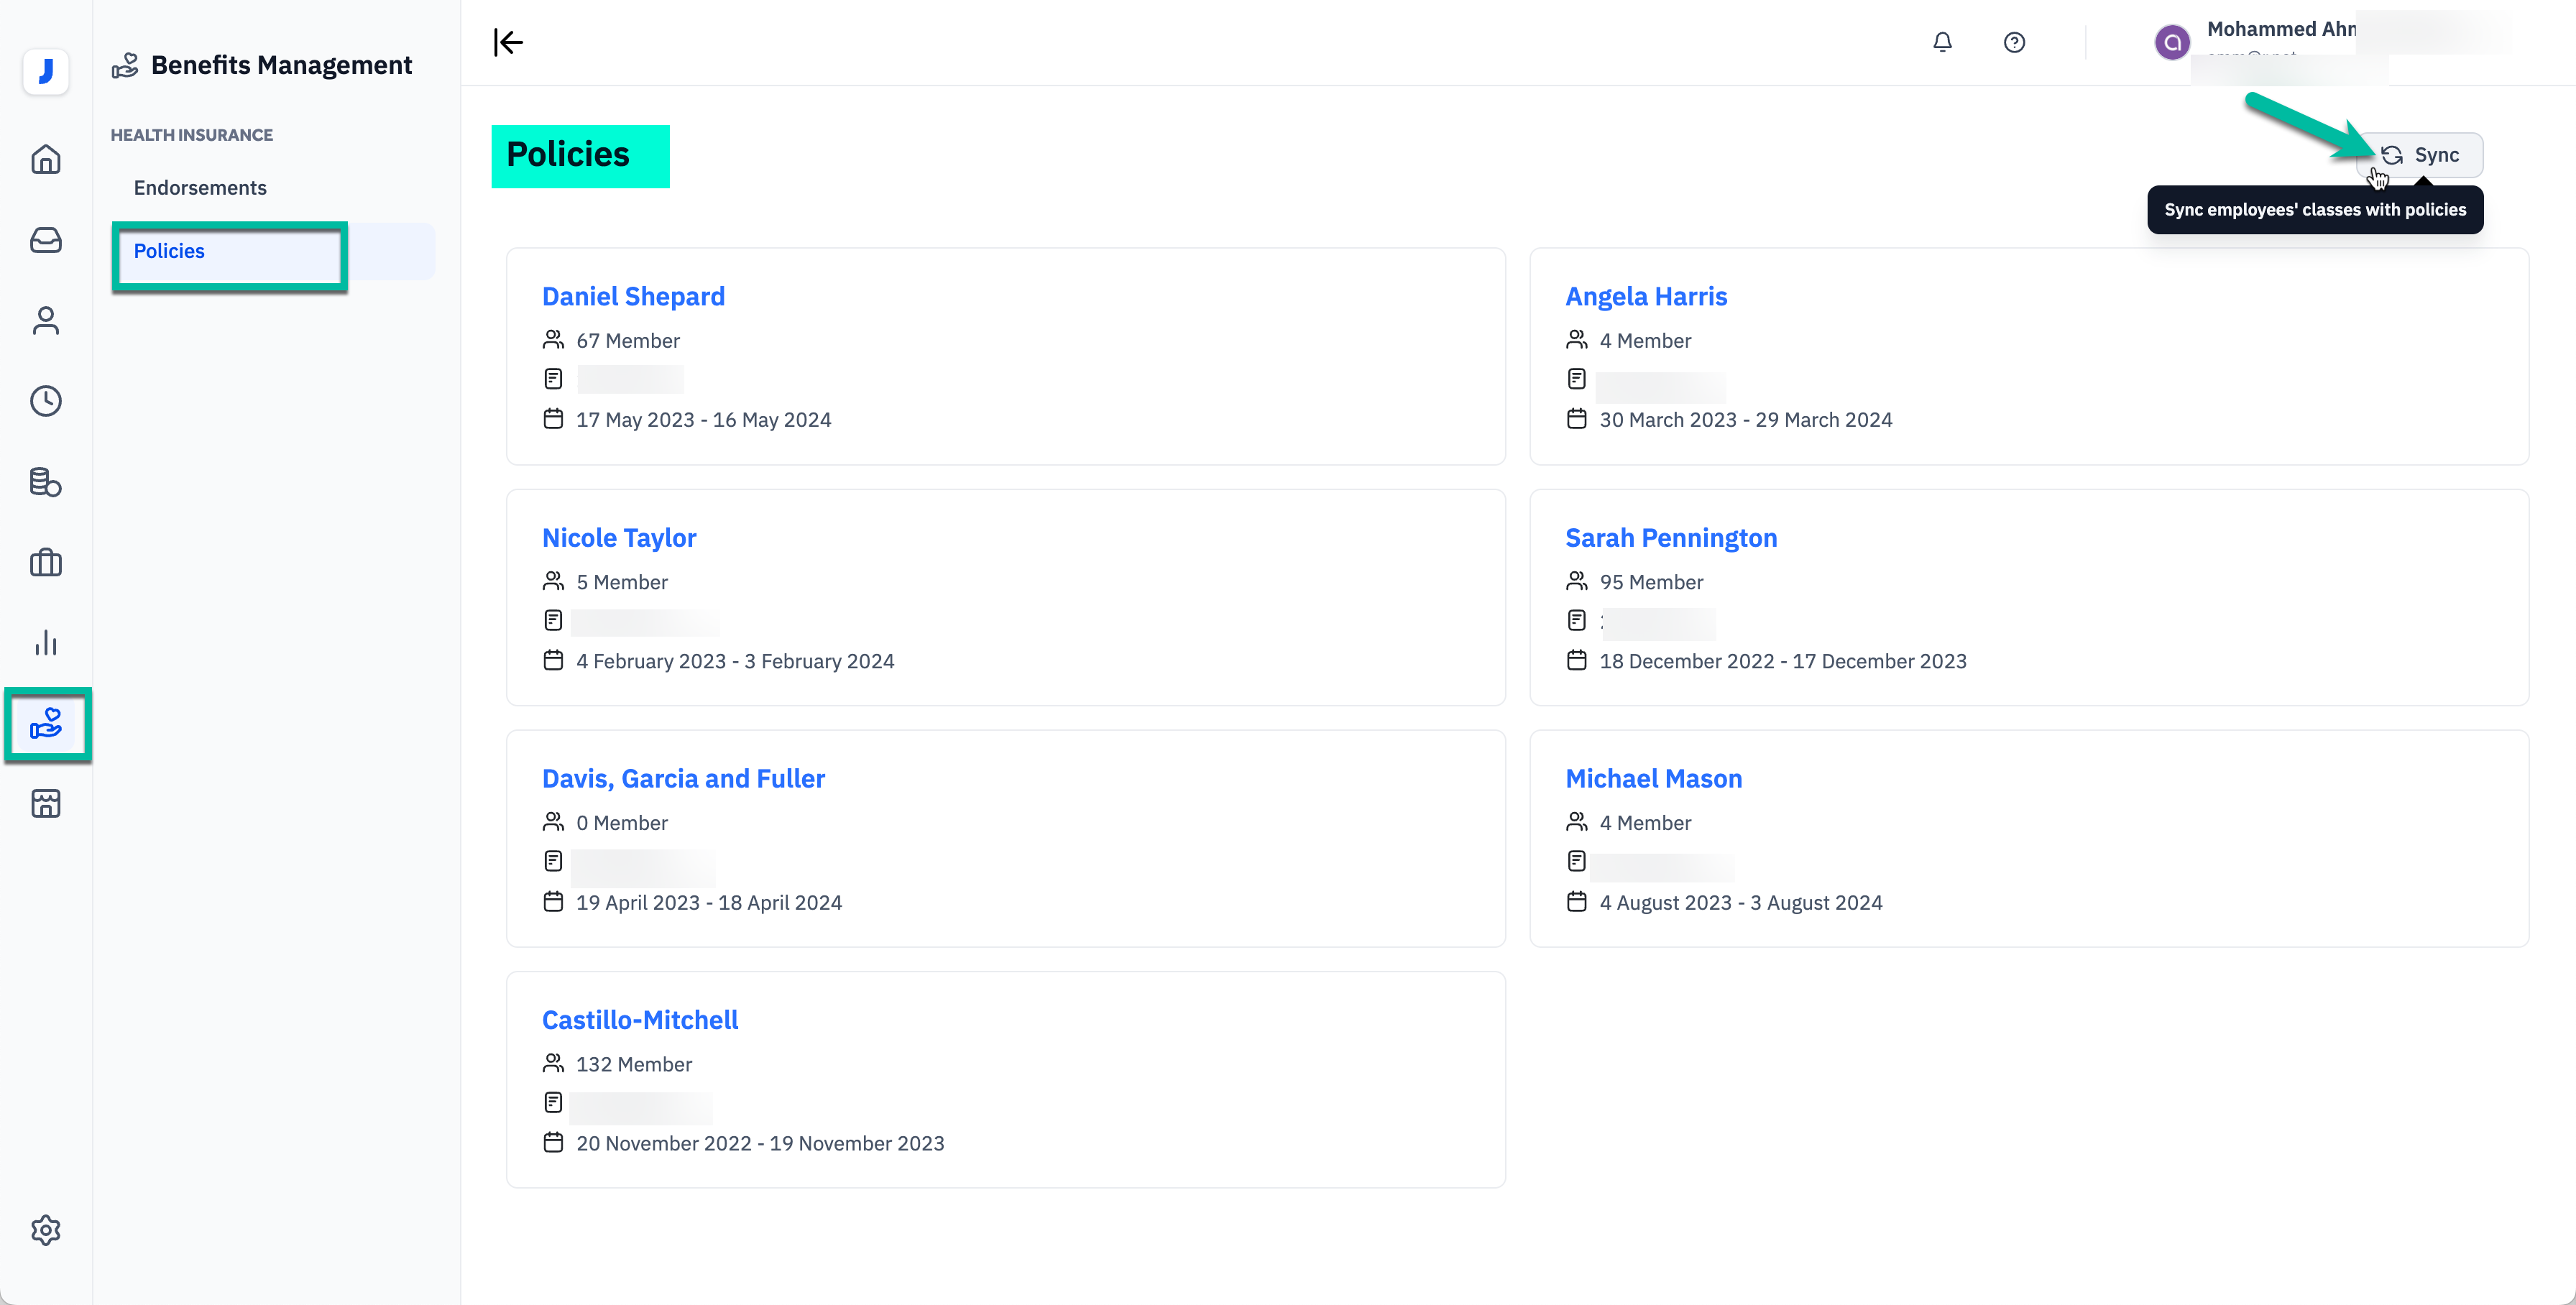Image resolution: width=2576 pixels, height=1305 pixels.
Task: Click the Sync button
Action: coord(2421,155)
